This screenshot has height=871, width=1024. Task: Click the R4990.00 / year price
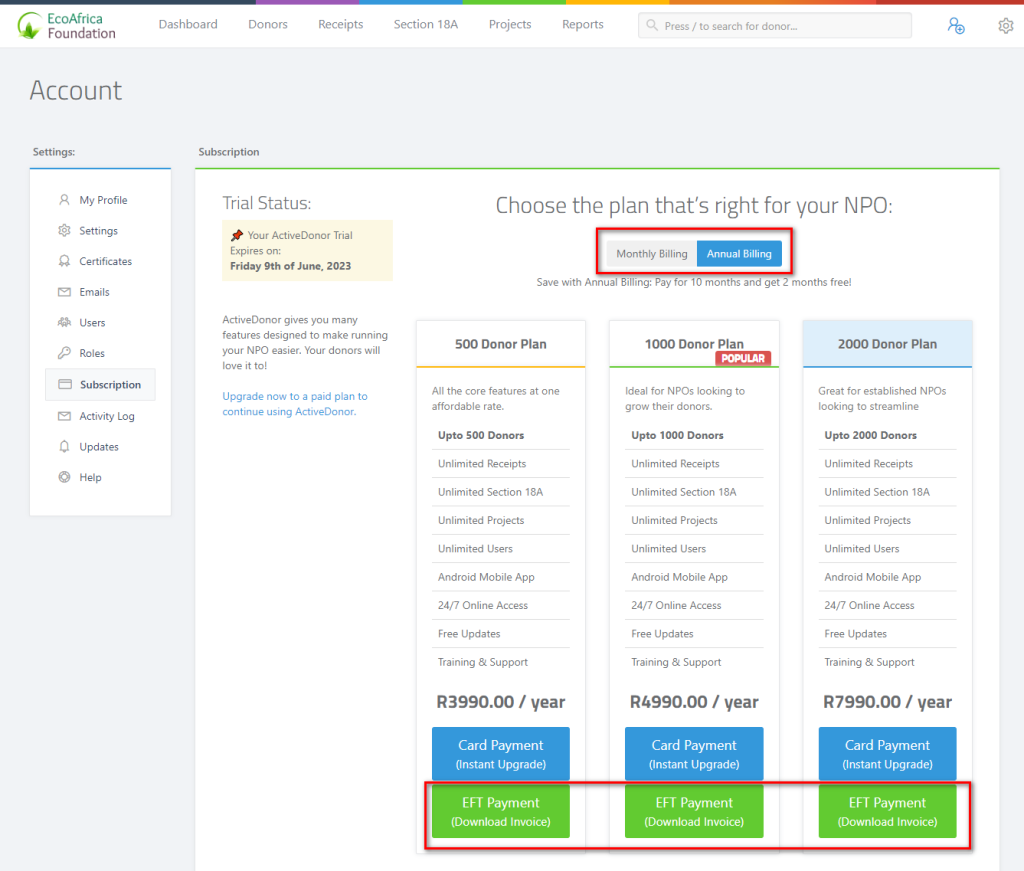(x=694, y=702)
